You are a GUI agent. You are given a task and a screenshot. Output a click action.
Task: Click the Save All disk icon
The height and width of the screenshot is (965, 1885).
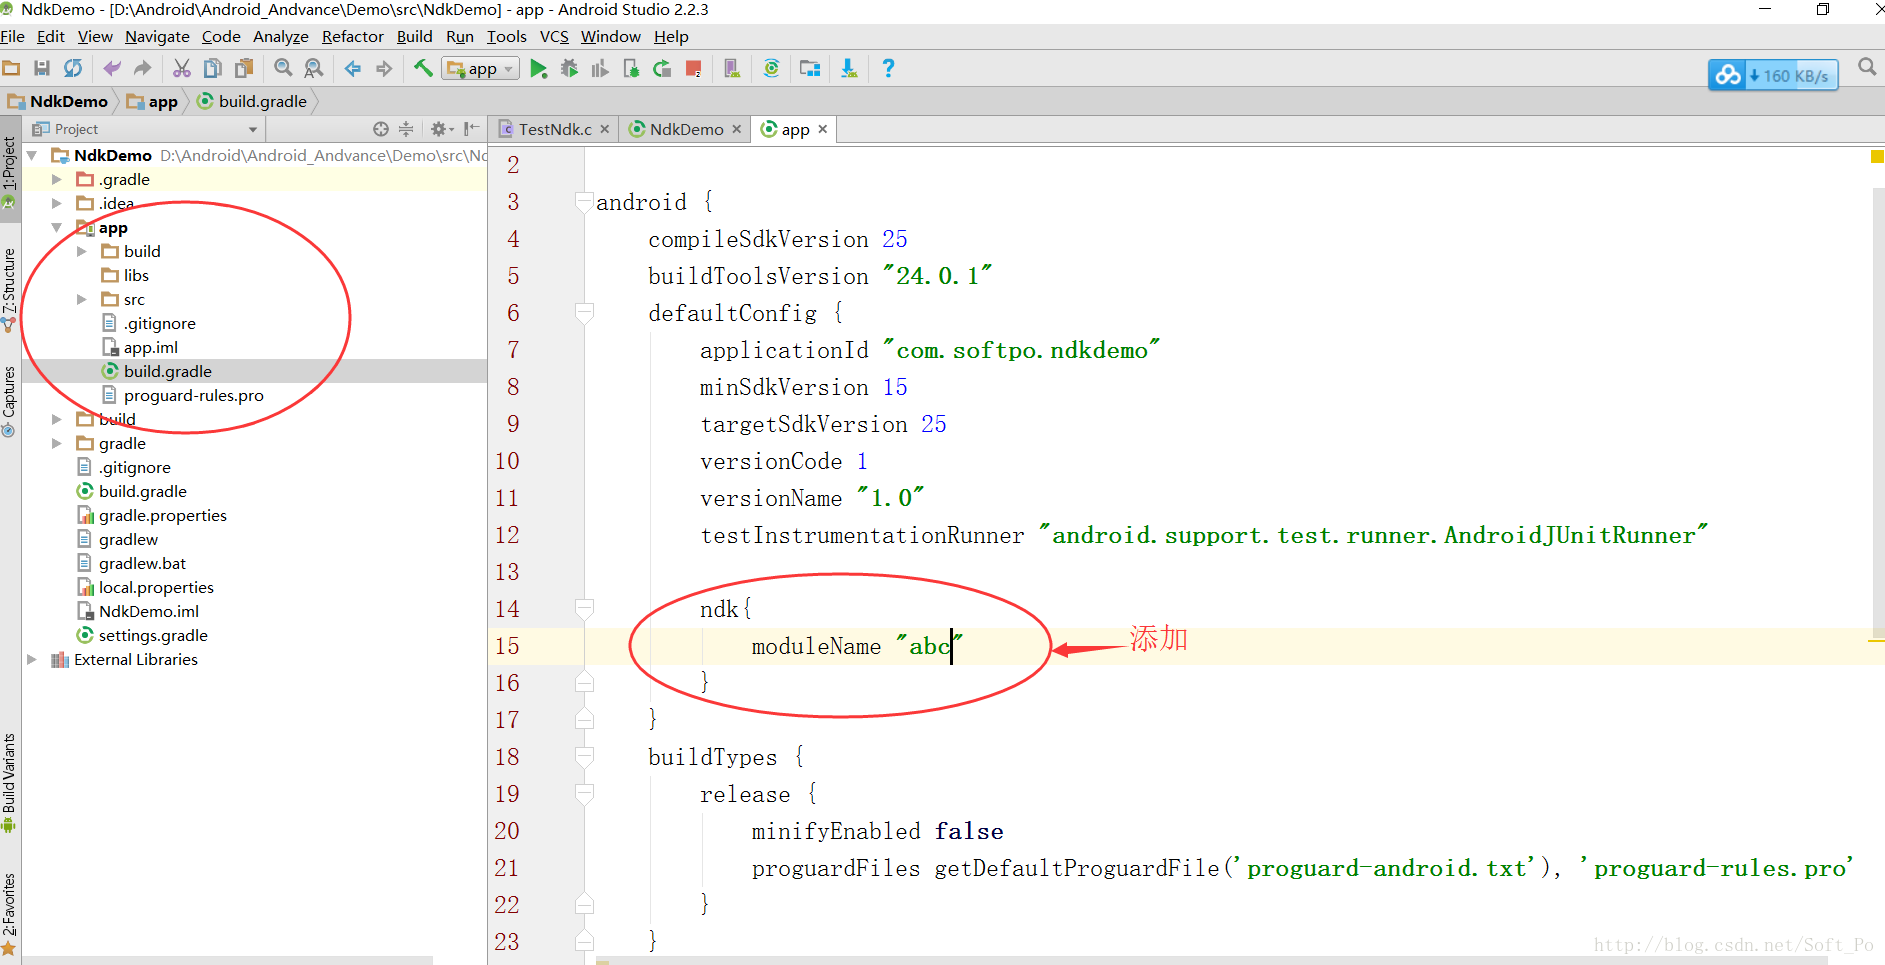coord(42,69)
